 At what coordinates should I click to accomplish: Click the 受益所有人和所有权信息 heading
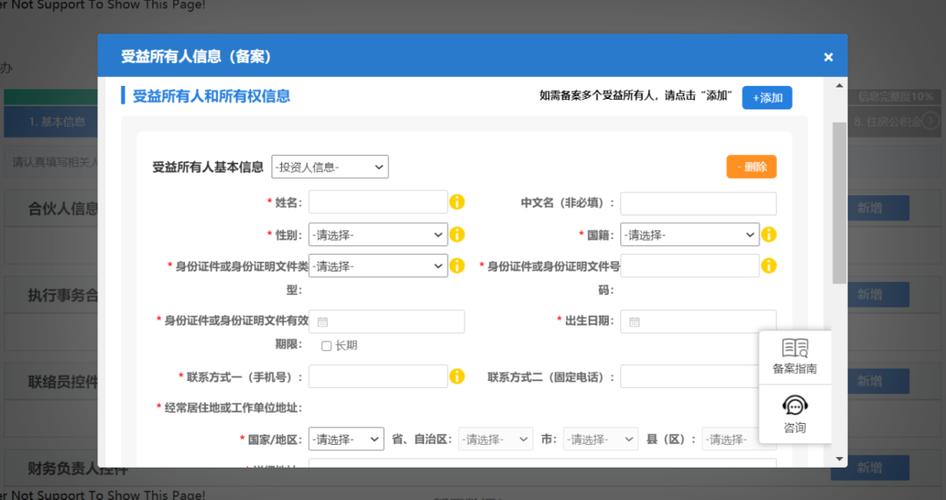point(211,96)
